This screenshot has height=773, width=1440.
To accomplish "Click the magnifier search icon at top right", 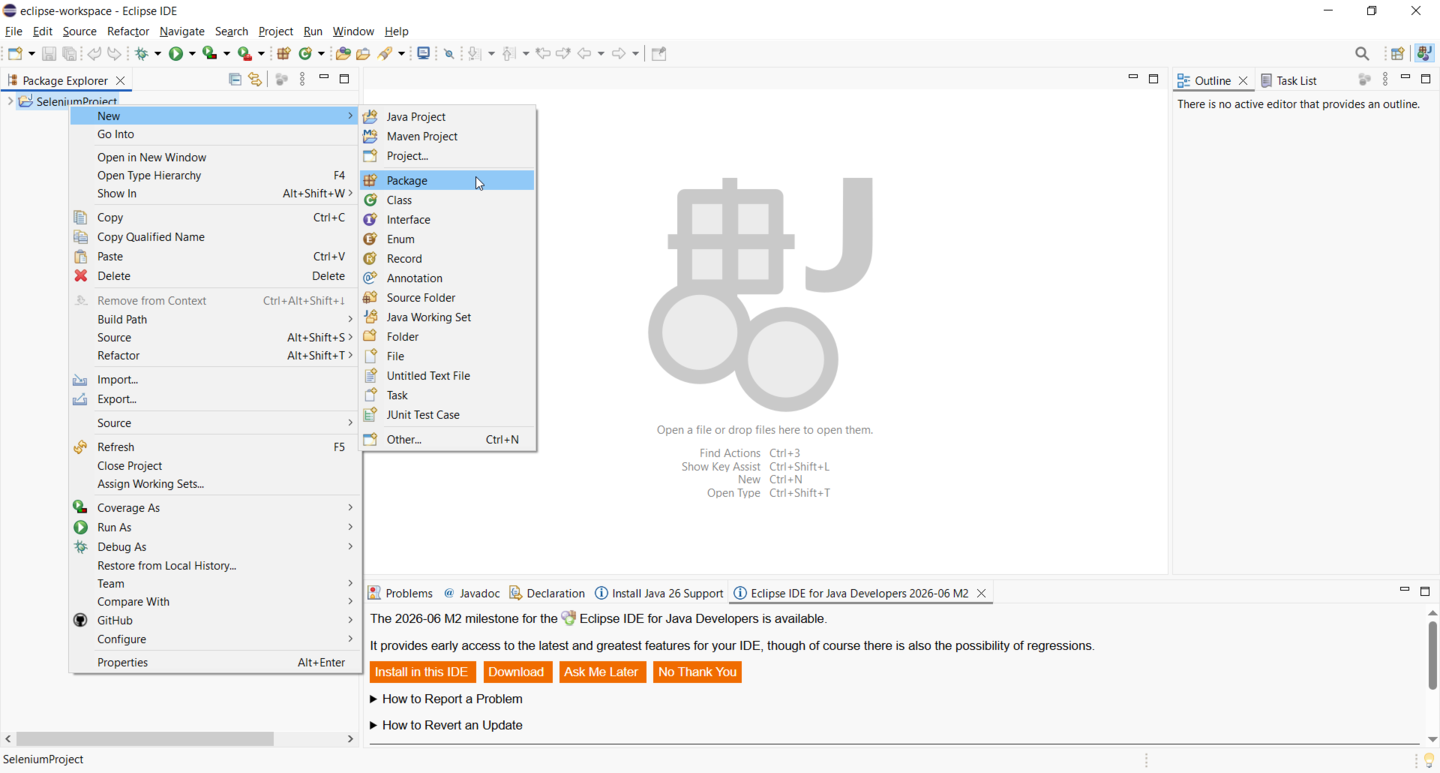I will click(x=1362, y=54).
